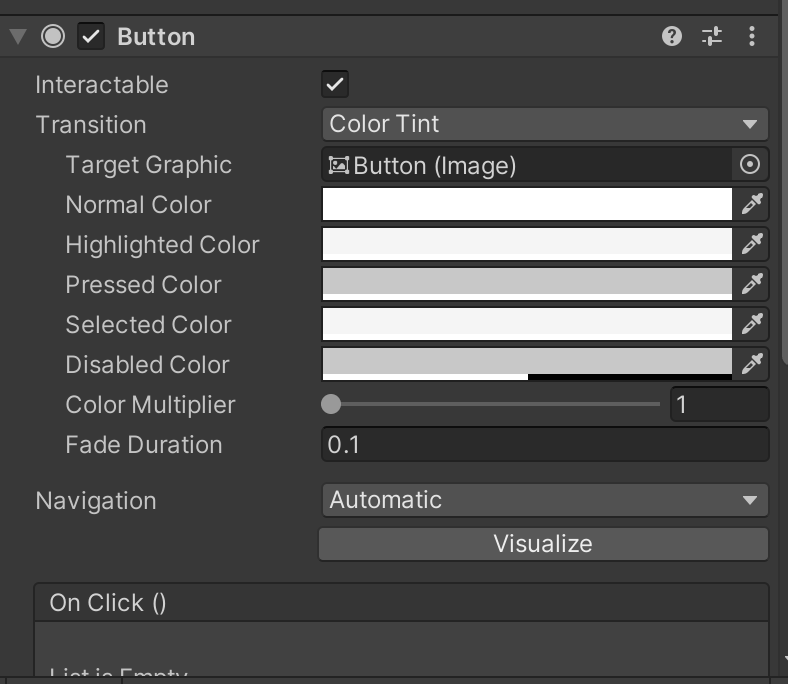Open the Button component preset selector

[x=712, y=37]
